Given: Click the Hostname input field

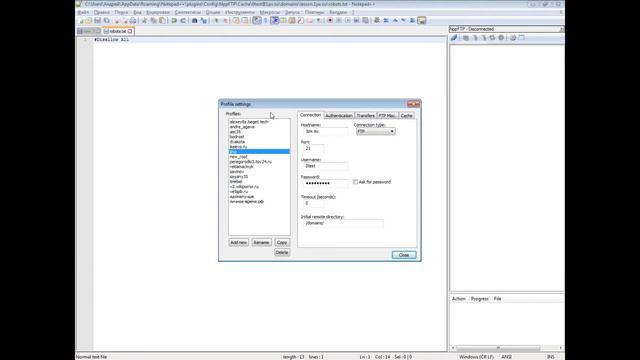Looking at the screenshot, I should pyautogui.click(x=326, y=131).
